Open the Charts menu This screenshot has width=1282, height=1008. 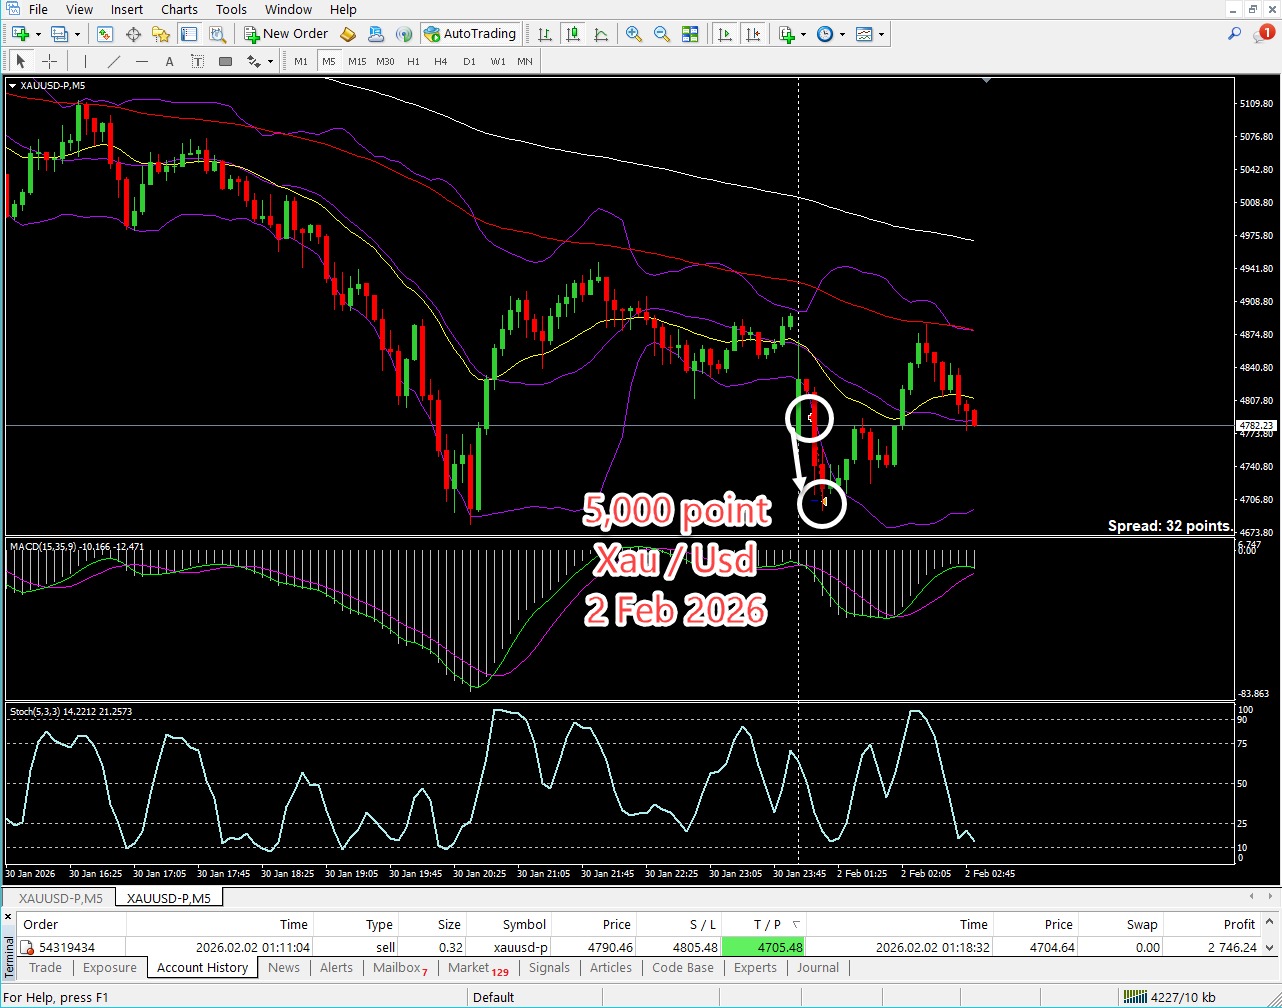(x=179, y=9)
